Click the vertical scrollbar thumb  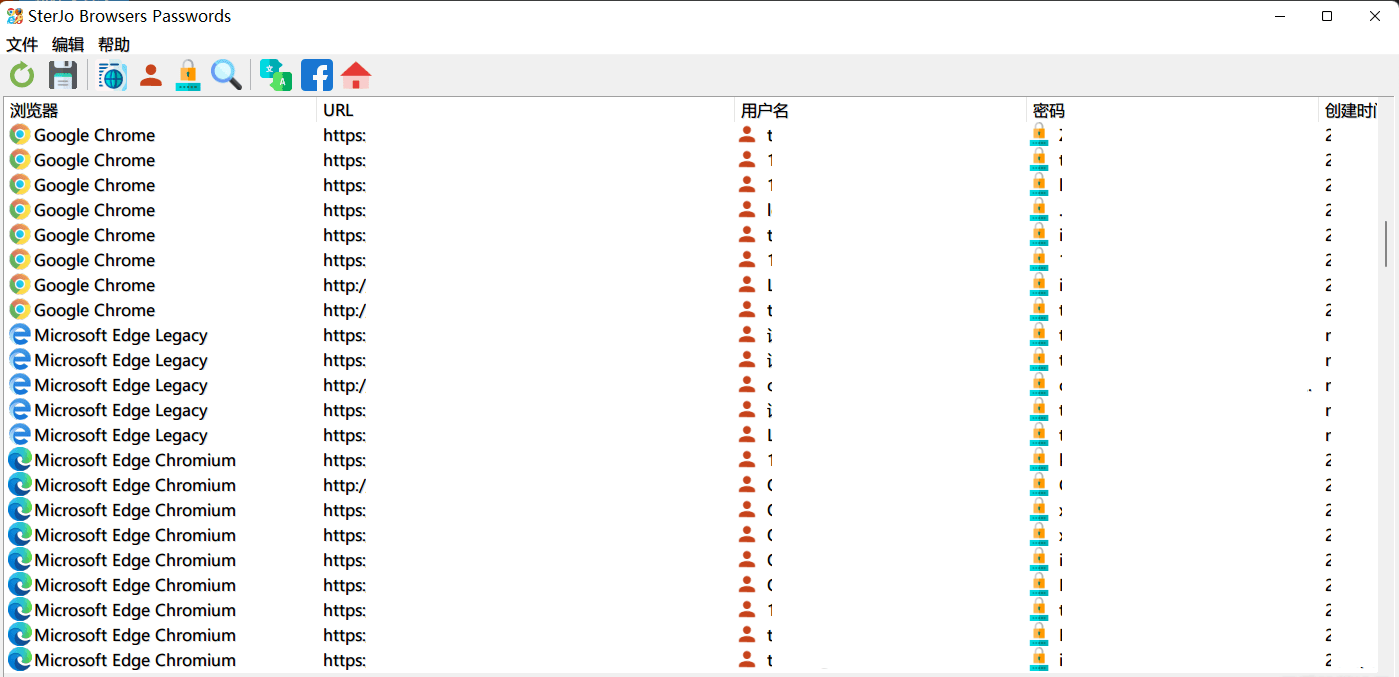pyautogui.click(x=1386, y=244)
